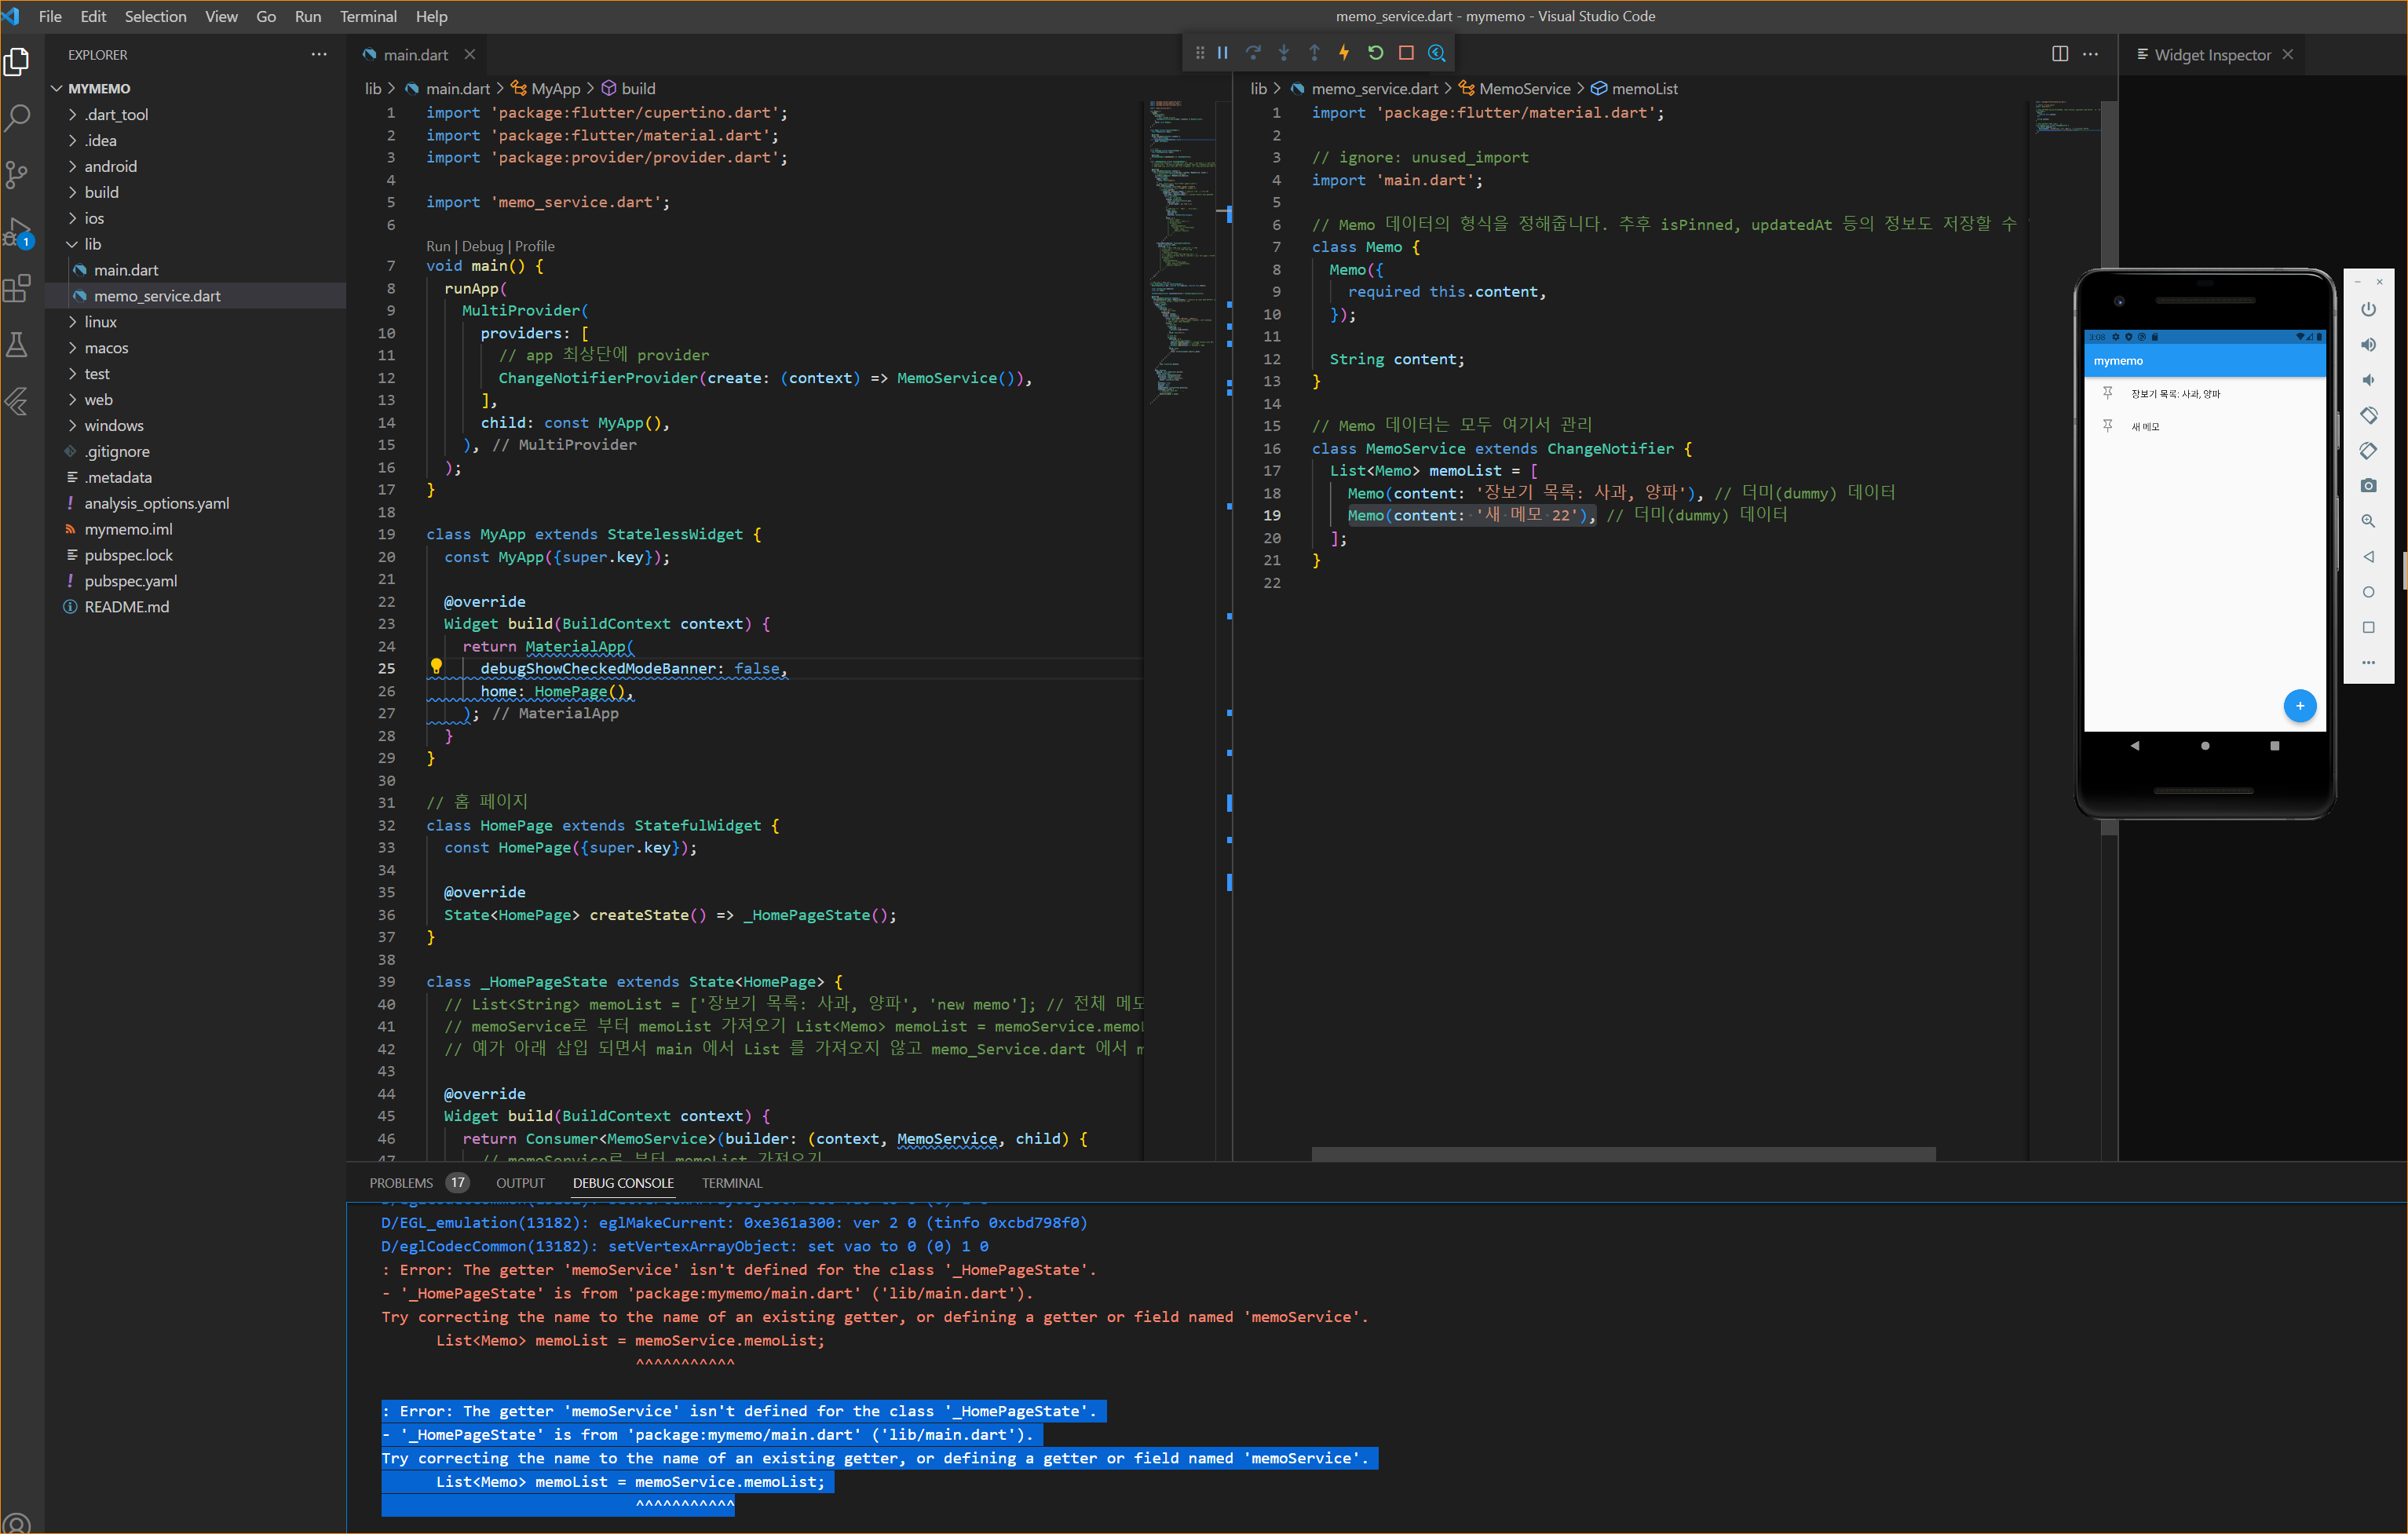Click the lightbulb quick fix on line 25
2408x1534 pixels.
[436, 667]
